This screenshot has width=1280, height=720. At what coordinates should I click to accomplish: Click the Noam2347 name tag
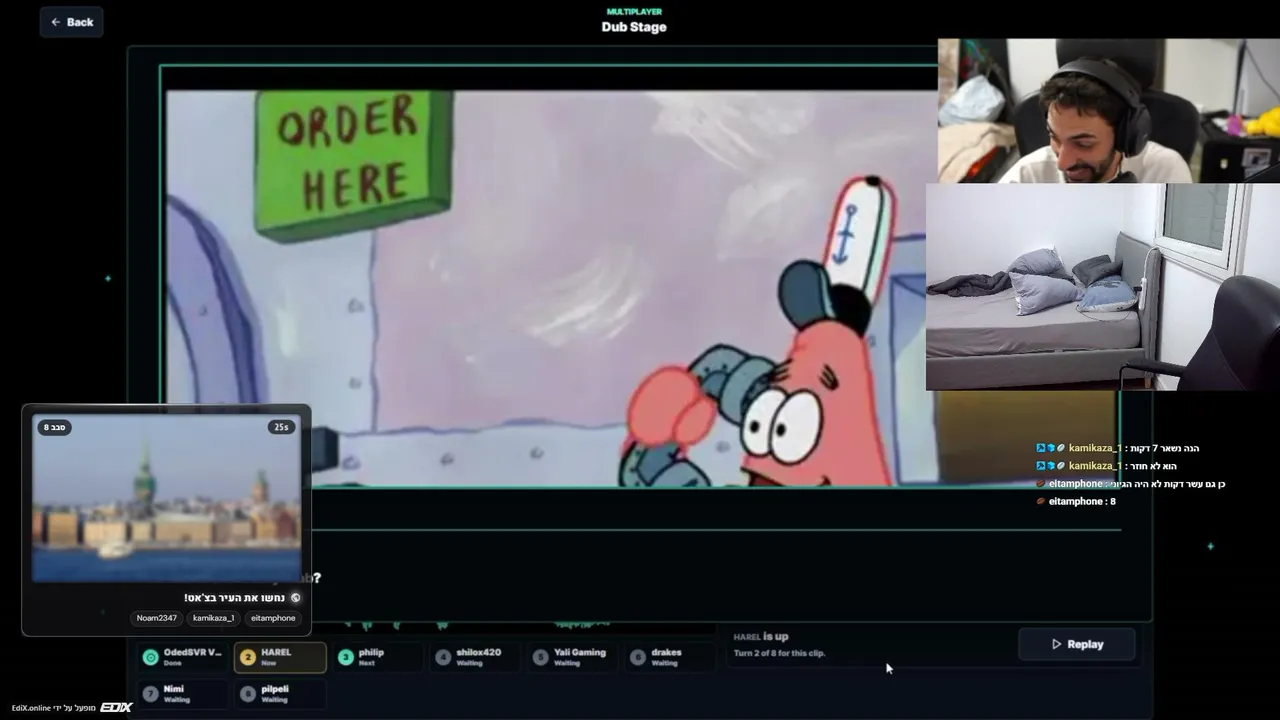[156, 618]
